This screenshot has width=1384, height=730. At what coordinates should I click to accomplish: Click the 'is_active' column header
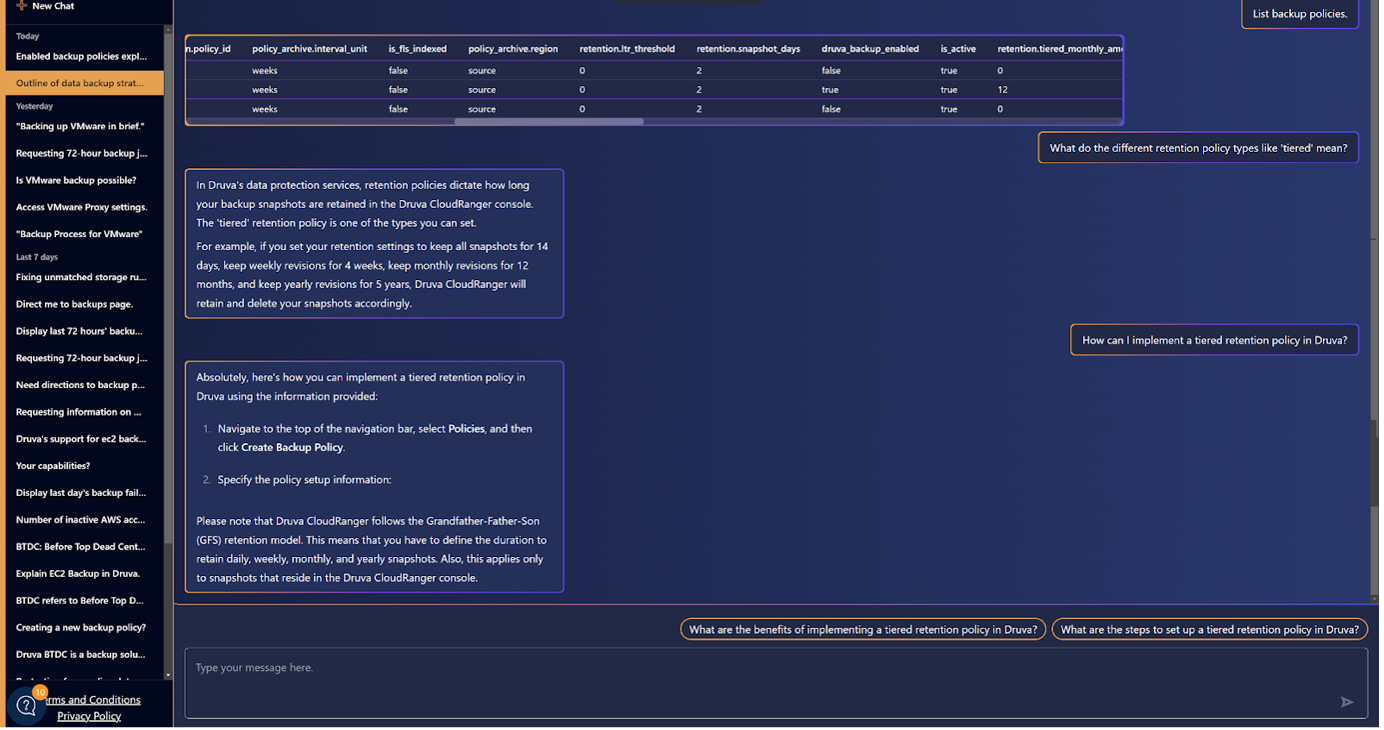pyautogui.click(x=958, y=49)
